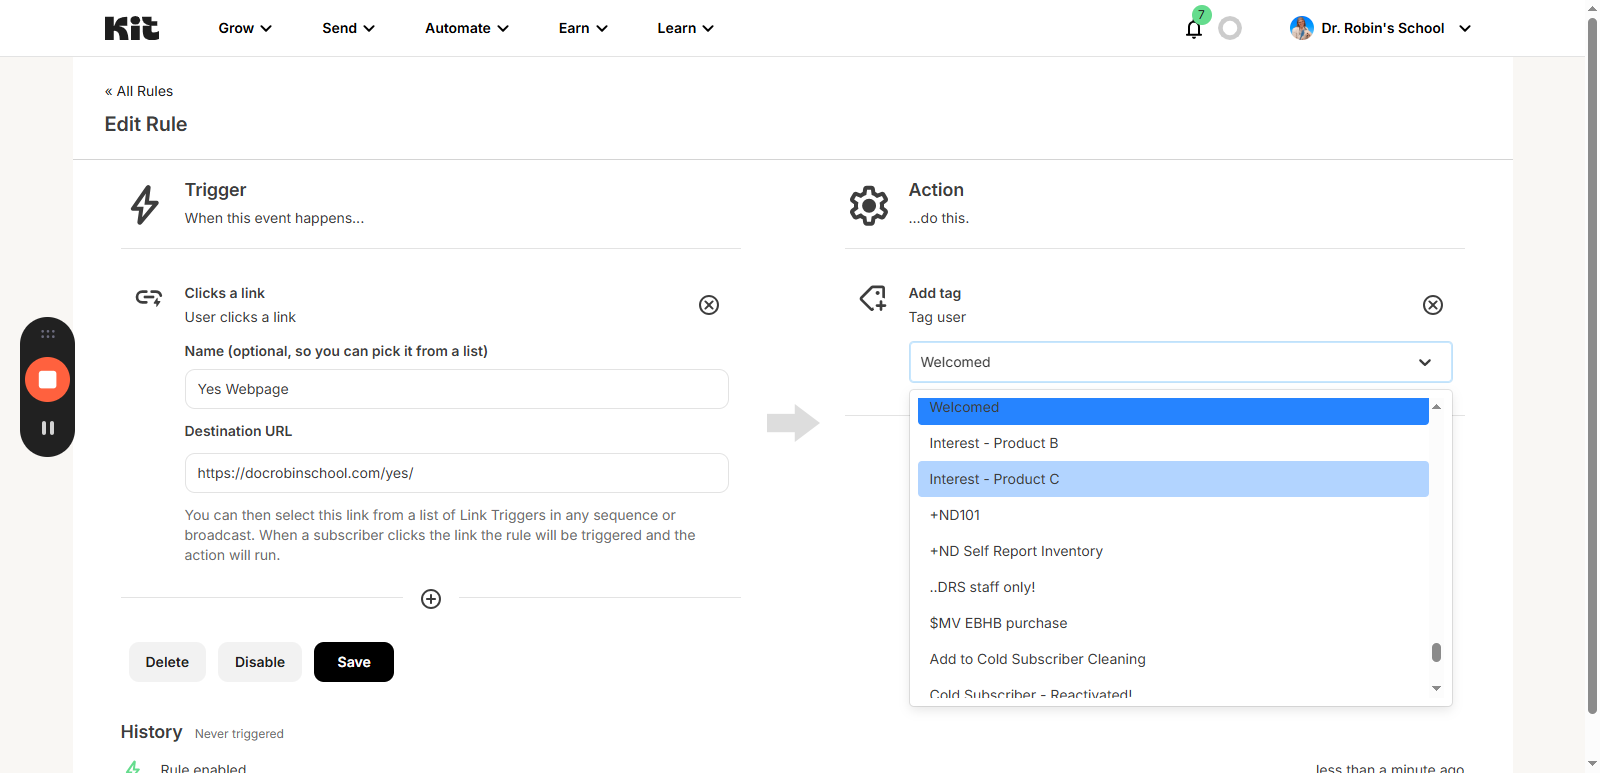
Task: Select Interest - Product C tag option
Action: pos(1172,479)
